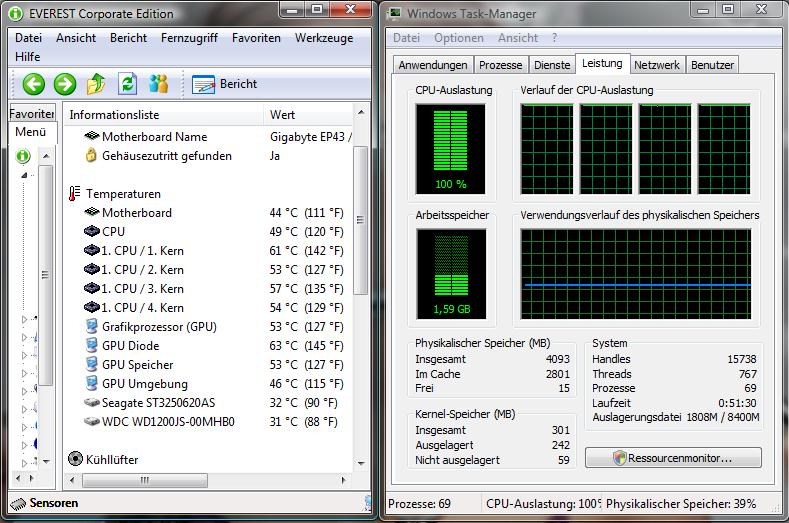Select the Favoriten tab in EVEREST sidebar

[32, 114]
